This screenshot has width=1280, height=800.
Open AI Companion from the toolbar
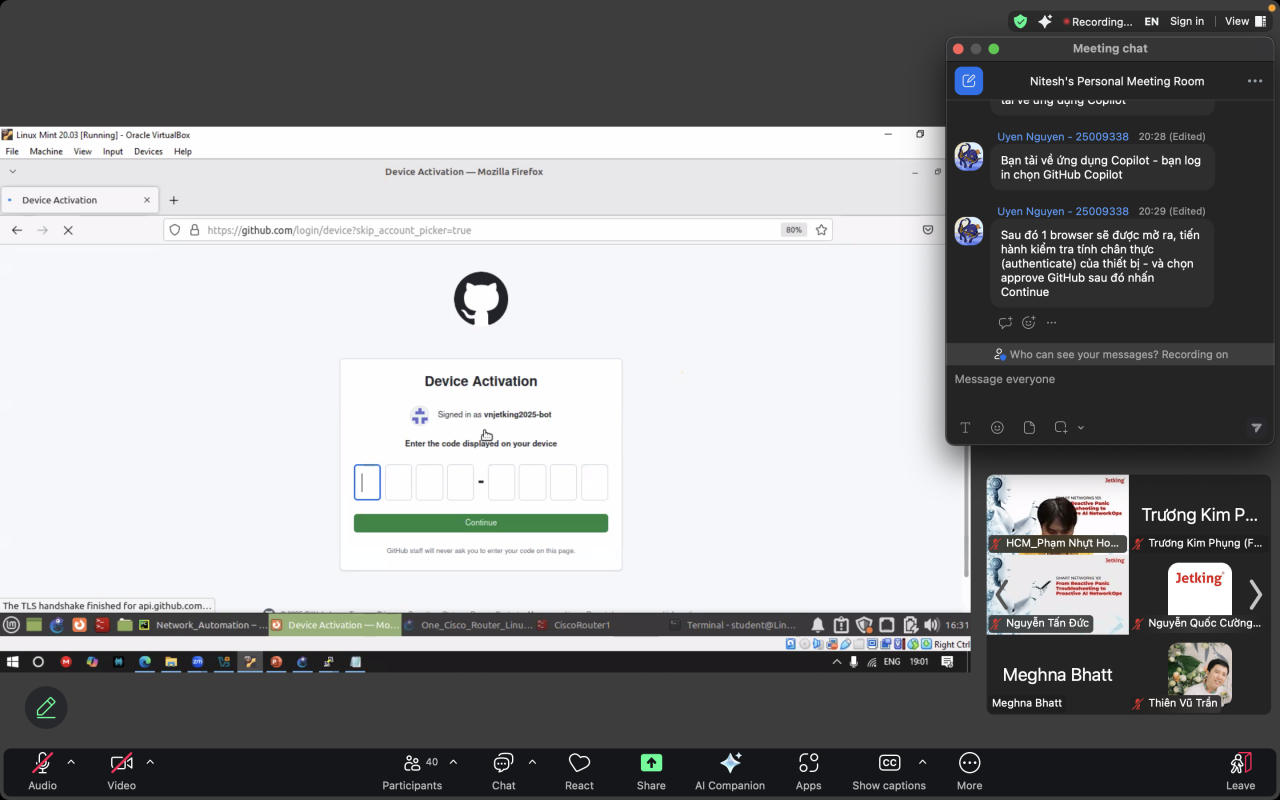[730, 771]
